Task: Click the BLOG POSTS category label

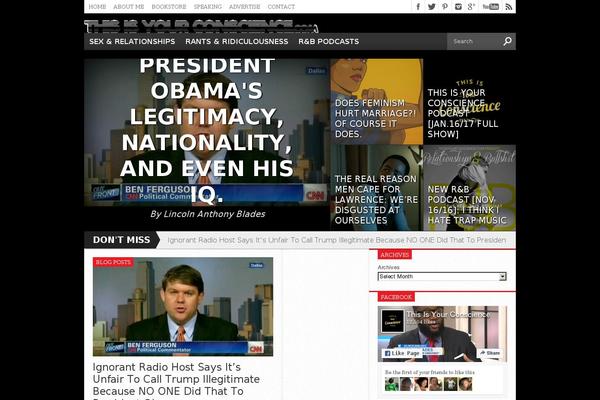Action: point(113,262)
